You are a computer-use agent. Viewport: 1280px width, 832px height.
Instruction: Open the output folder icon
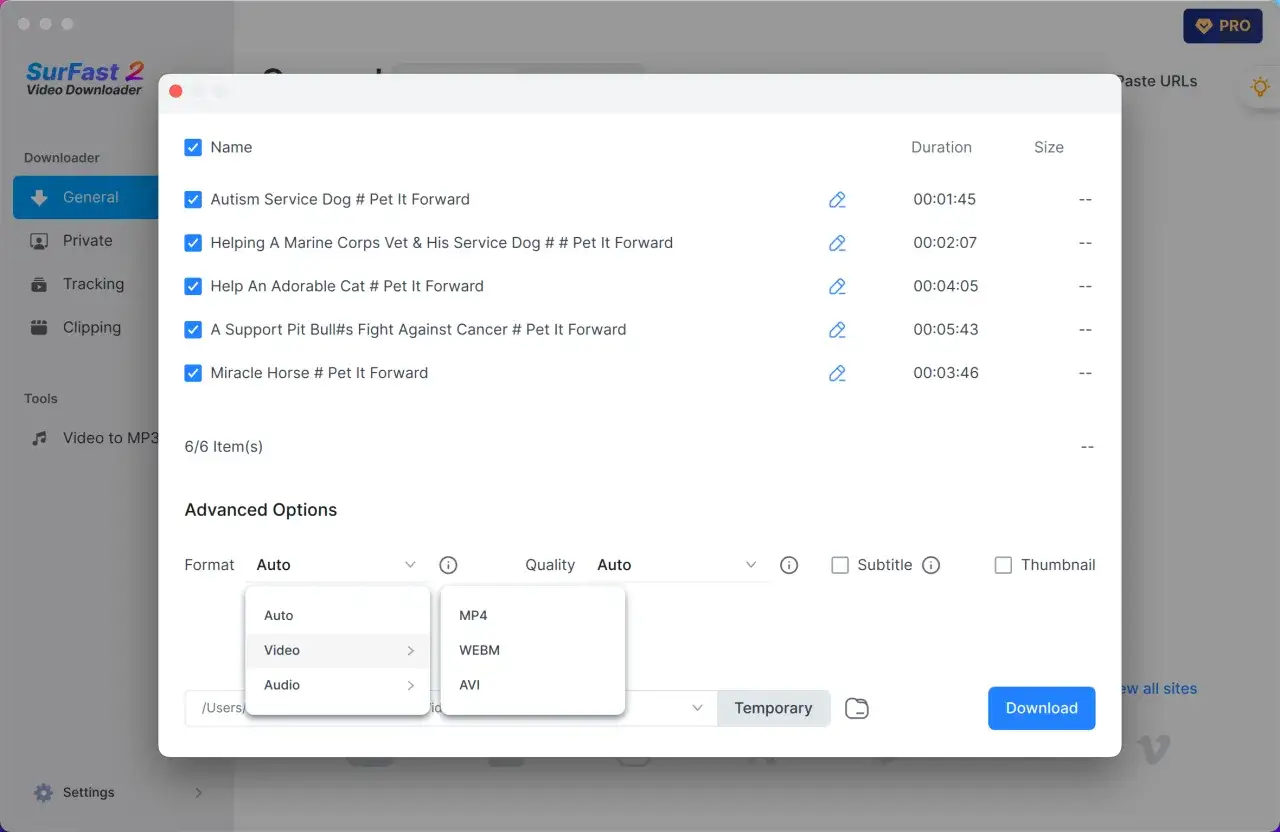pos(856,709)
